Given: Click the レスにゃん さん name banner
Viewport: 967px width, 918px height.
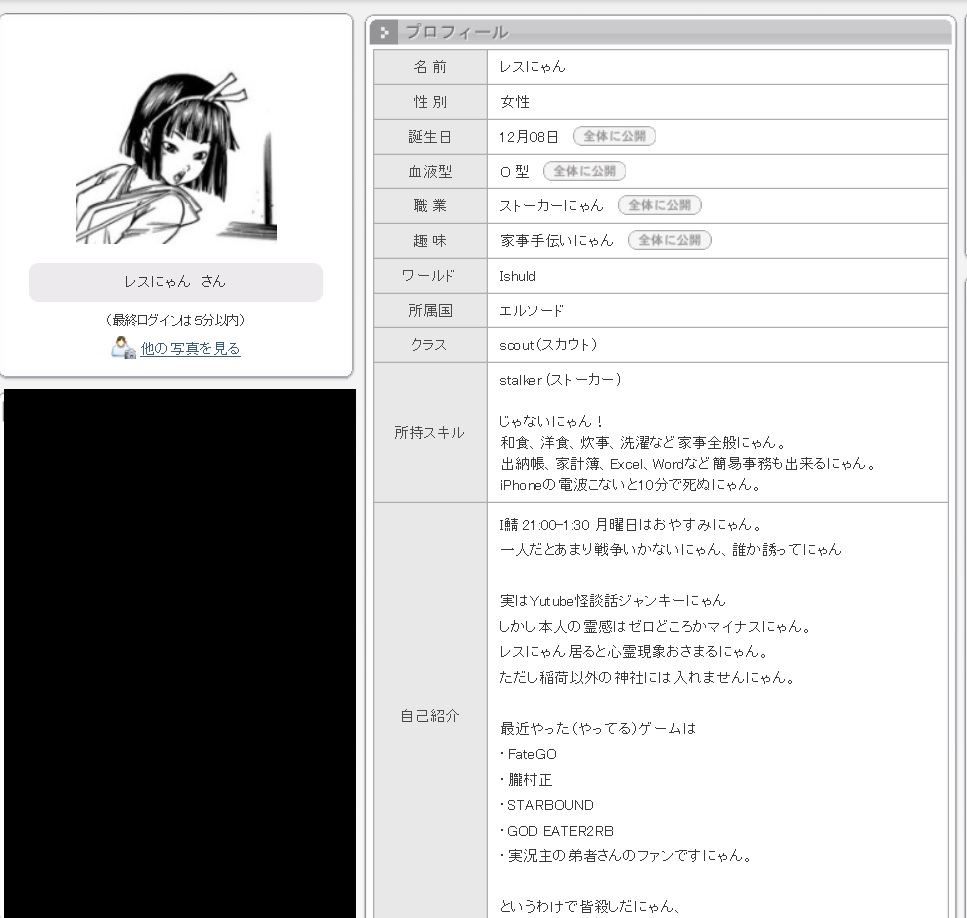Looking at the screenshot, I should [x=176, y=282].
